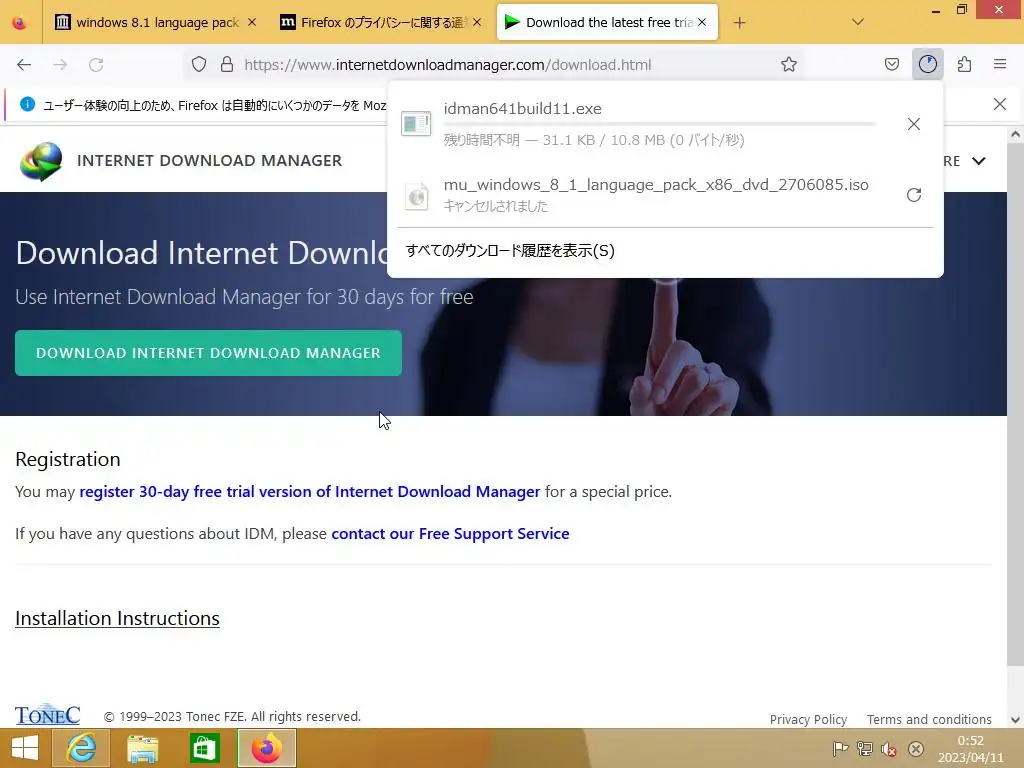Open the tracking protection shield icon
The image size is (1024, 768).
pyautogui.click(x=199, y=64)
